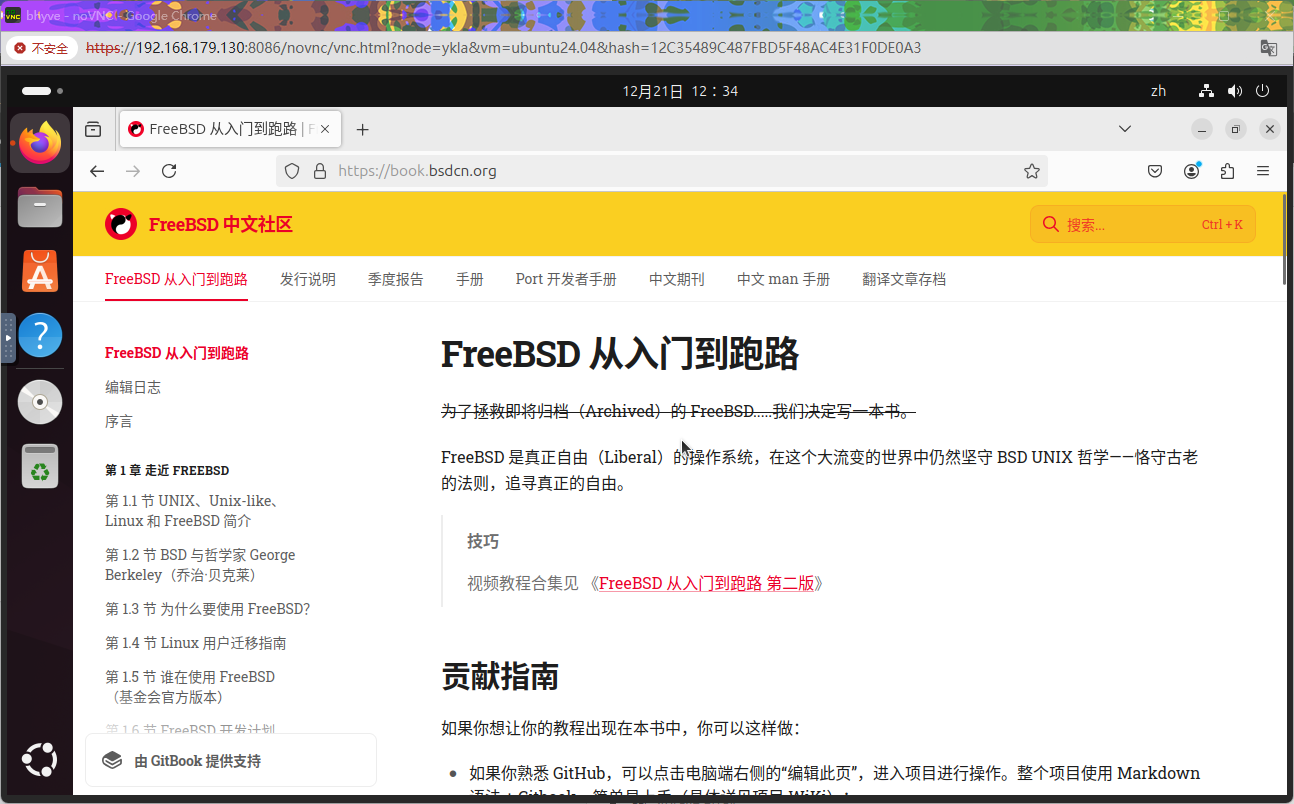Click the 第 1 章 走近 FREEBSD heading
The image size is (1294, 804).
[x=167, y=470]
